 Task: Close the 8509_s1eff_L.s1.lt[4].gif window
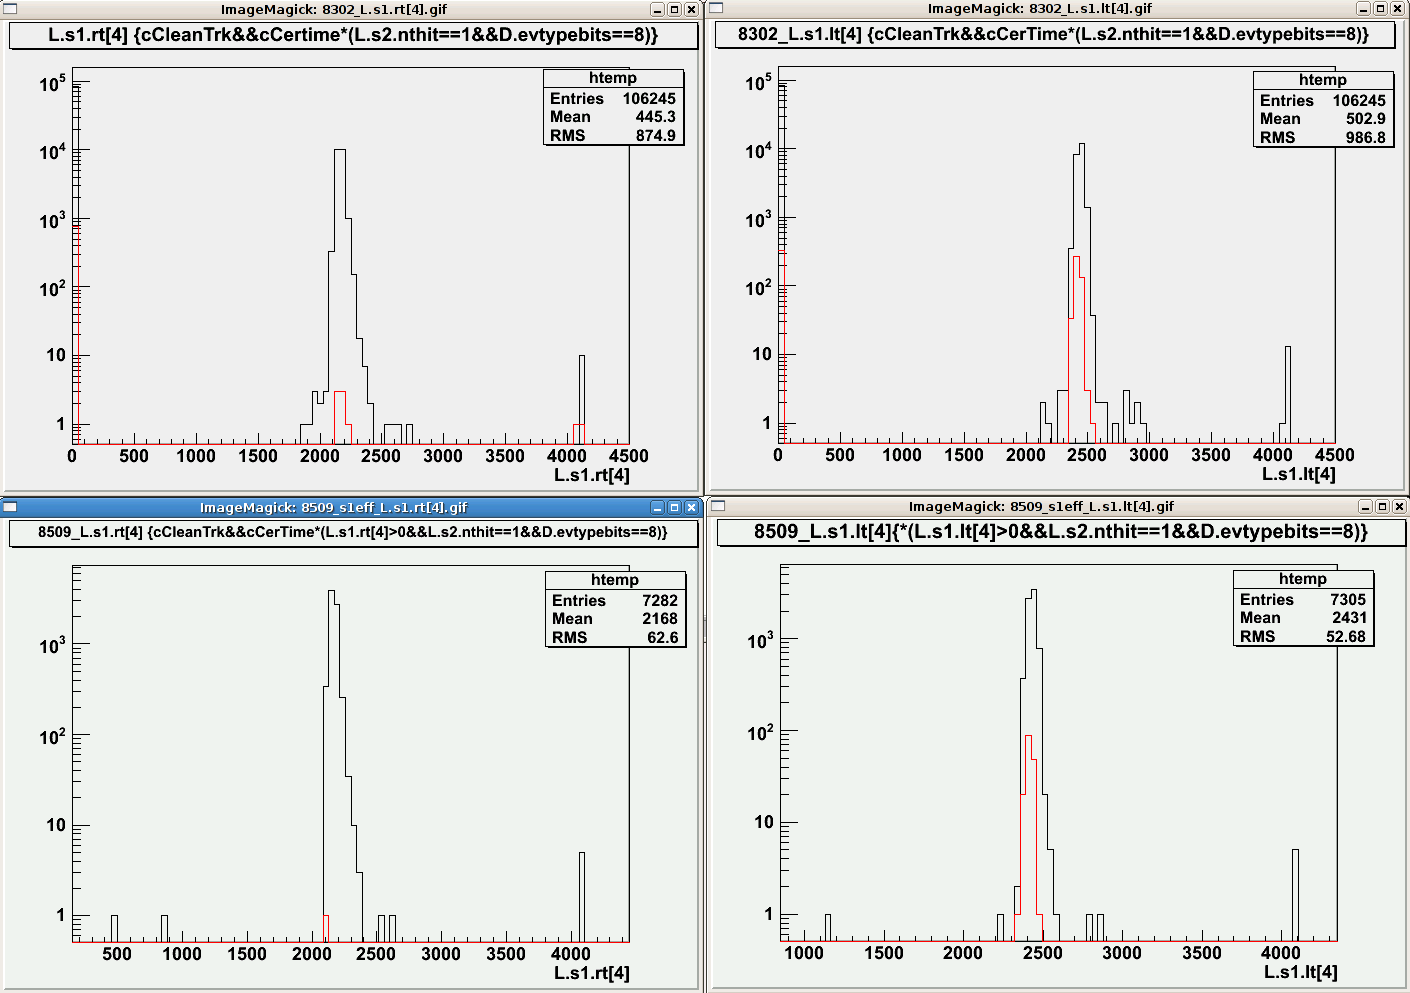[x=1399, y=506]
